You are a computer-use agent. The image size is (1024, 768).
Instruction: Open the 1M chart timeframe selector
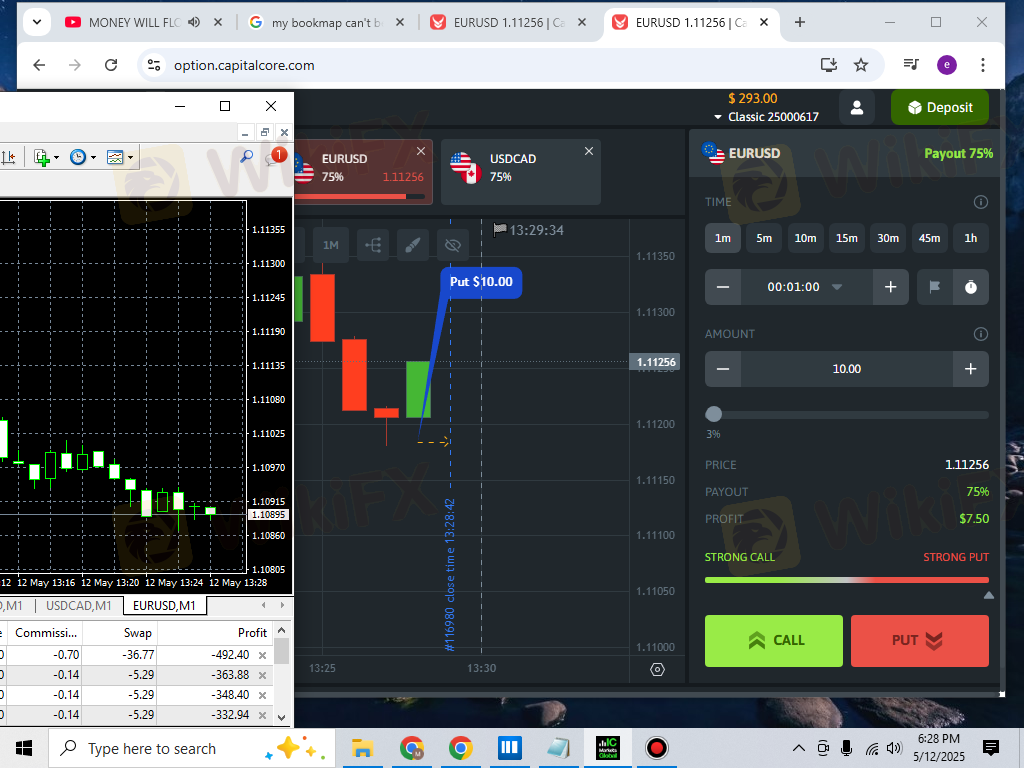pyautogui.click(x=331, y=245)
